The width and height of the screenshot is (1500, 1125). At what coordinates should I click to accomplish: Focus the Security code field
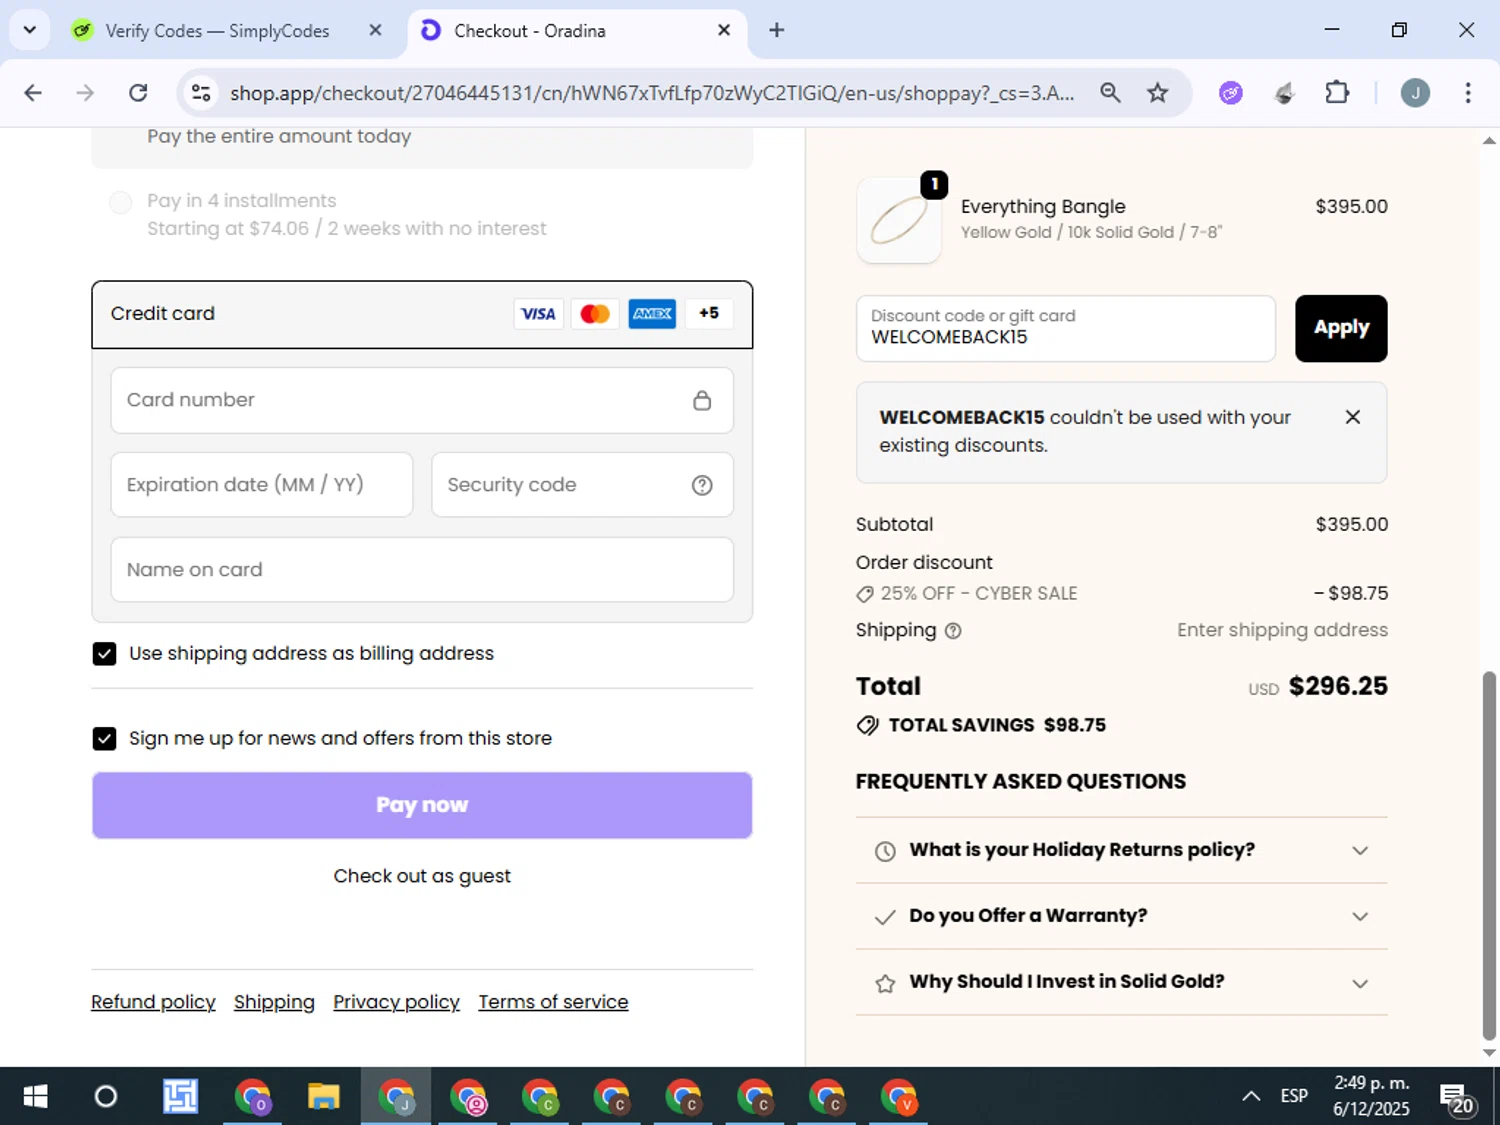coord(582,485)
